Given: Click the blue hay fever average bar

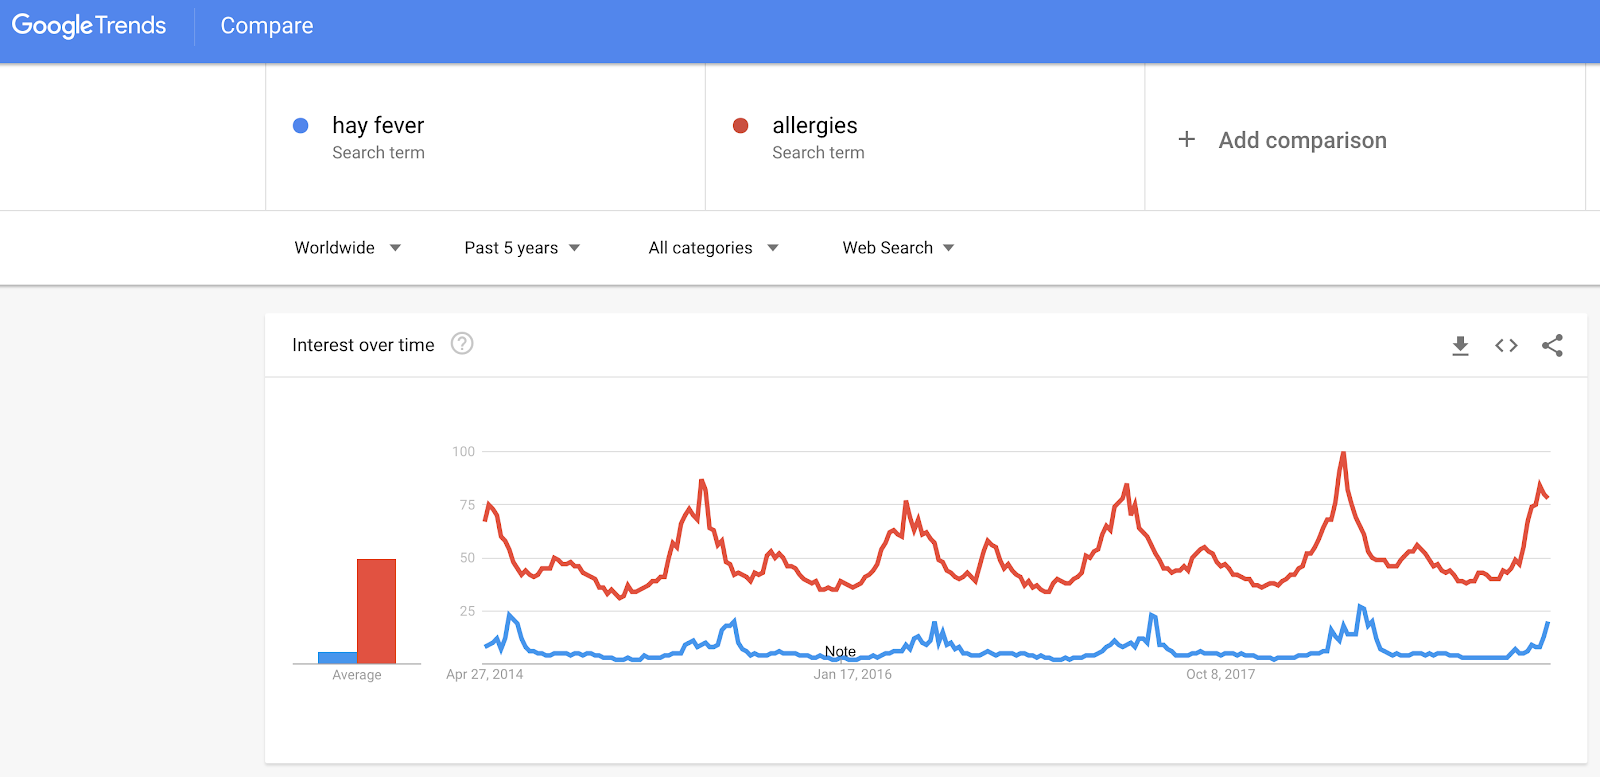Looking at the screenshot, I should coord(338,657).
